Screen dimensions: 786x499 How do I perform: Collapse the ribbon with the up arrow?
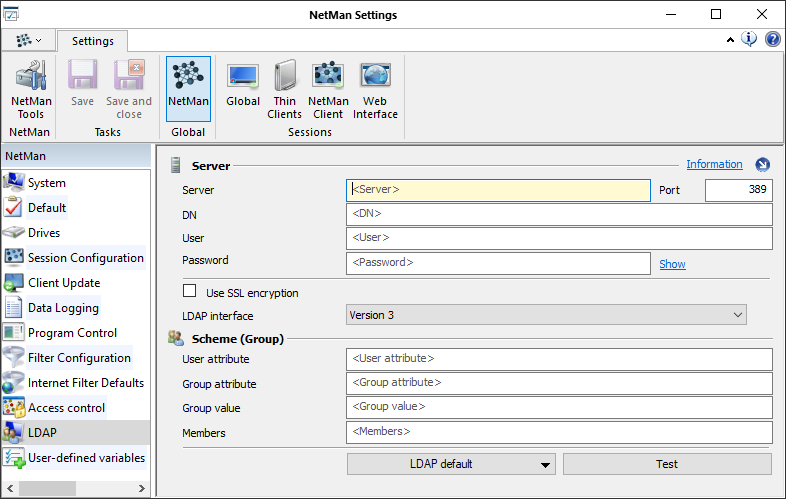(731, 40)
